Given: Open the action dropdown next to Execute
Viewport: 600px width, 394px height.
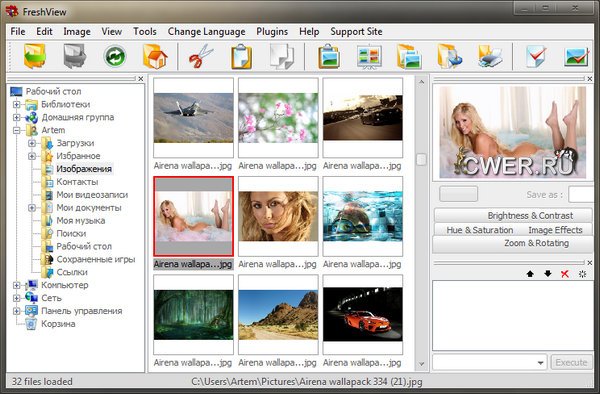Looking at the screenshot, I should click(x=540, y=363).
